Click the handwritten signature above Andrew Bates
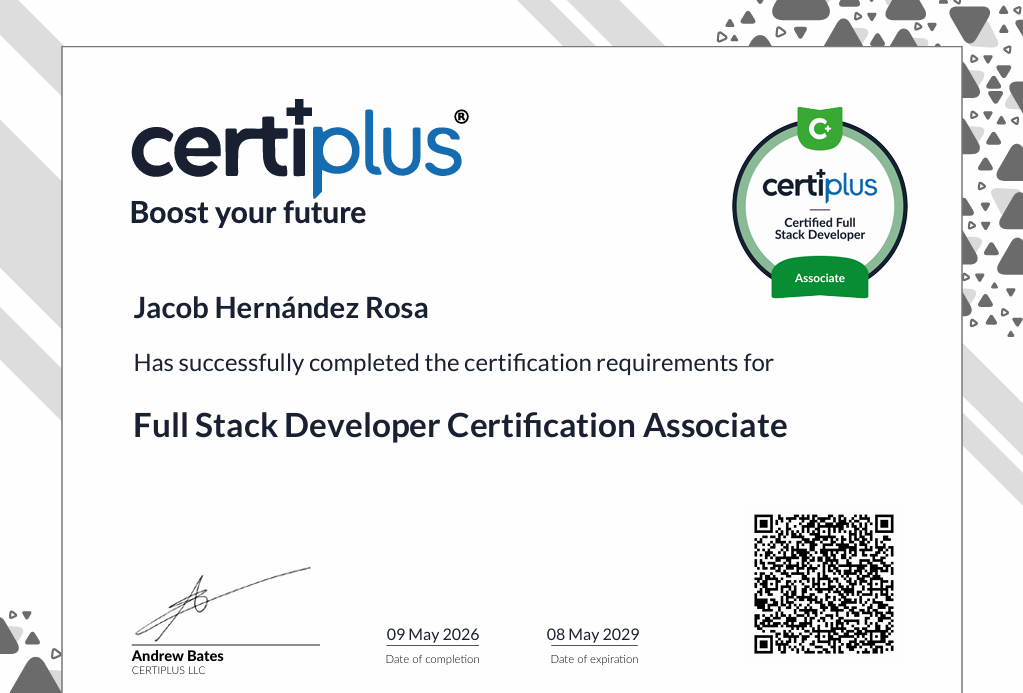 [222, 604]
